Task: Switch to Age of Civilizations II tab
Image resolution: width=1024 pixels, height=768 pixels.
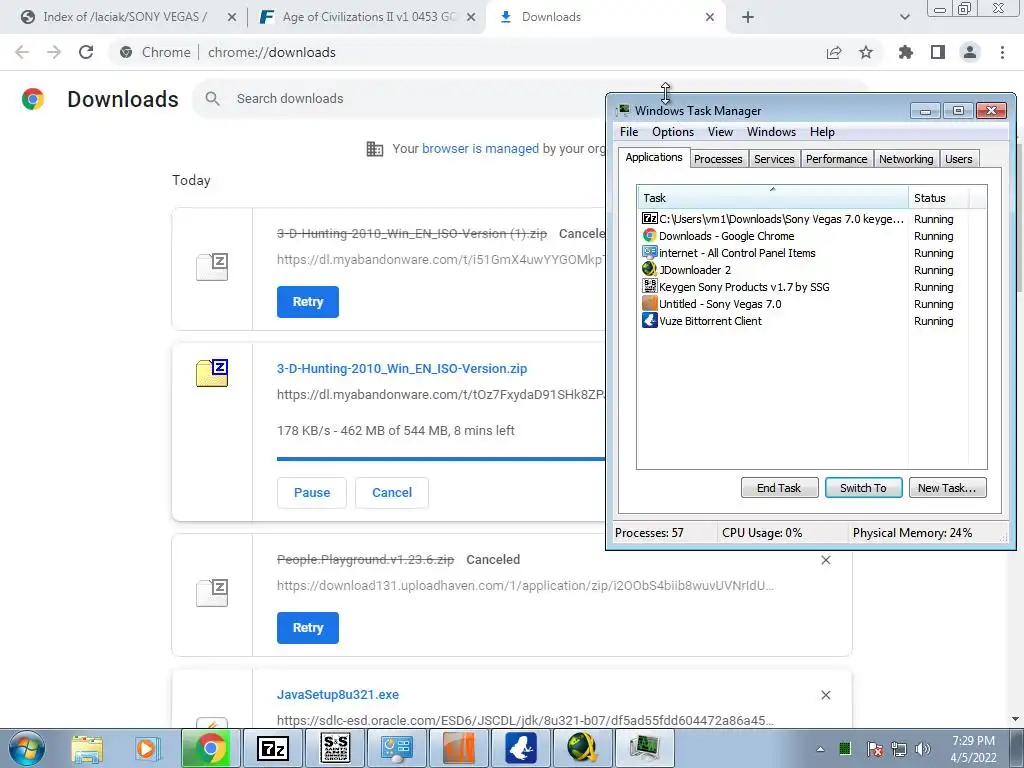Action: tap(368, 17)
